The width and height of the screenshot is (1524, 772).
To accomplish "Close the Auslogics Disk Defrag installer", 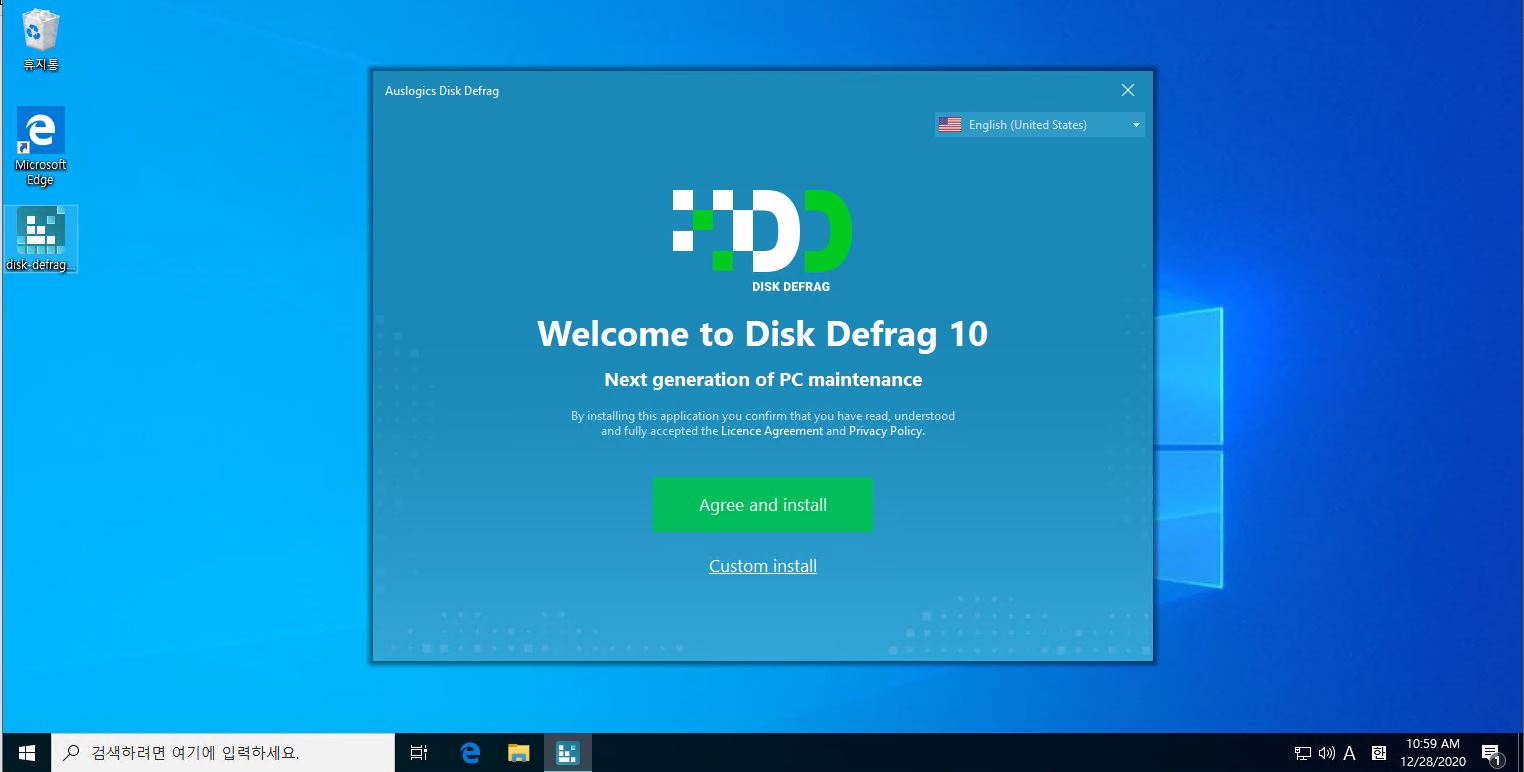I will 1128,90.
